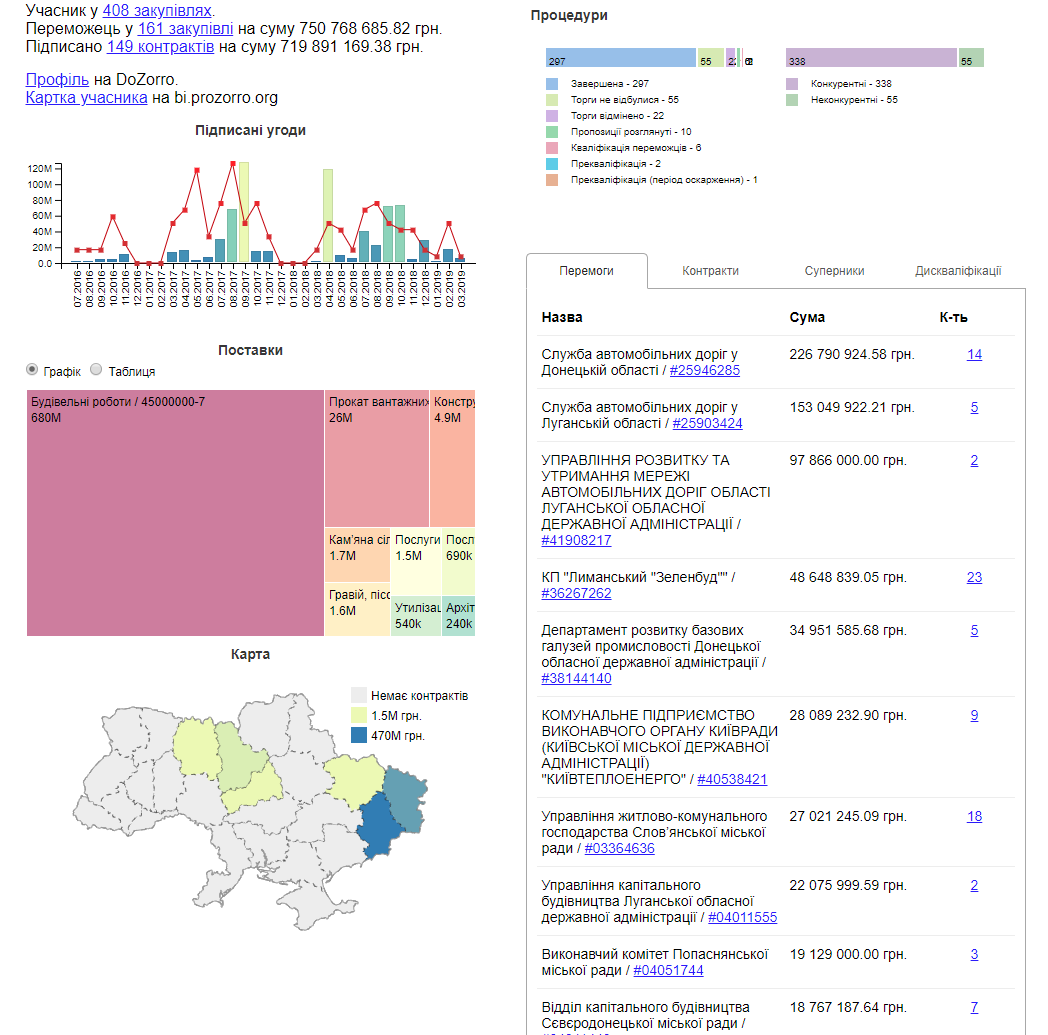Select the "Конкурентні - 338" legend square
This screenshot has width=1048, height=1035.
point(790,84)
